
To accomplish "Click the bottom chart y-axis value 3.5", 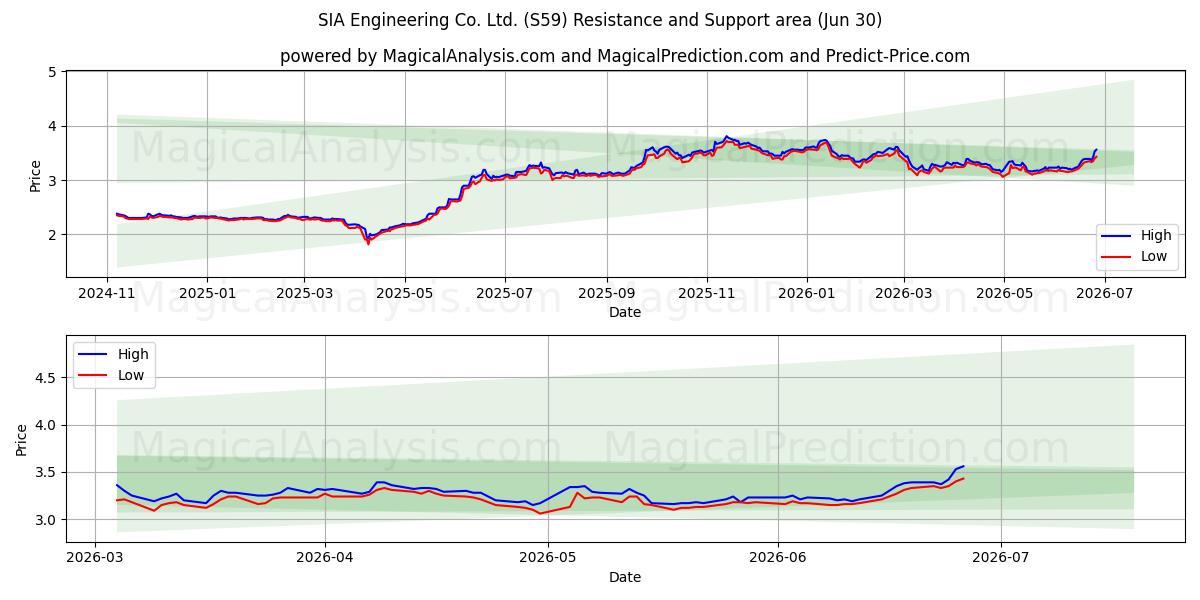I will click(x=46, y=473).
